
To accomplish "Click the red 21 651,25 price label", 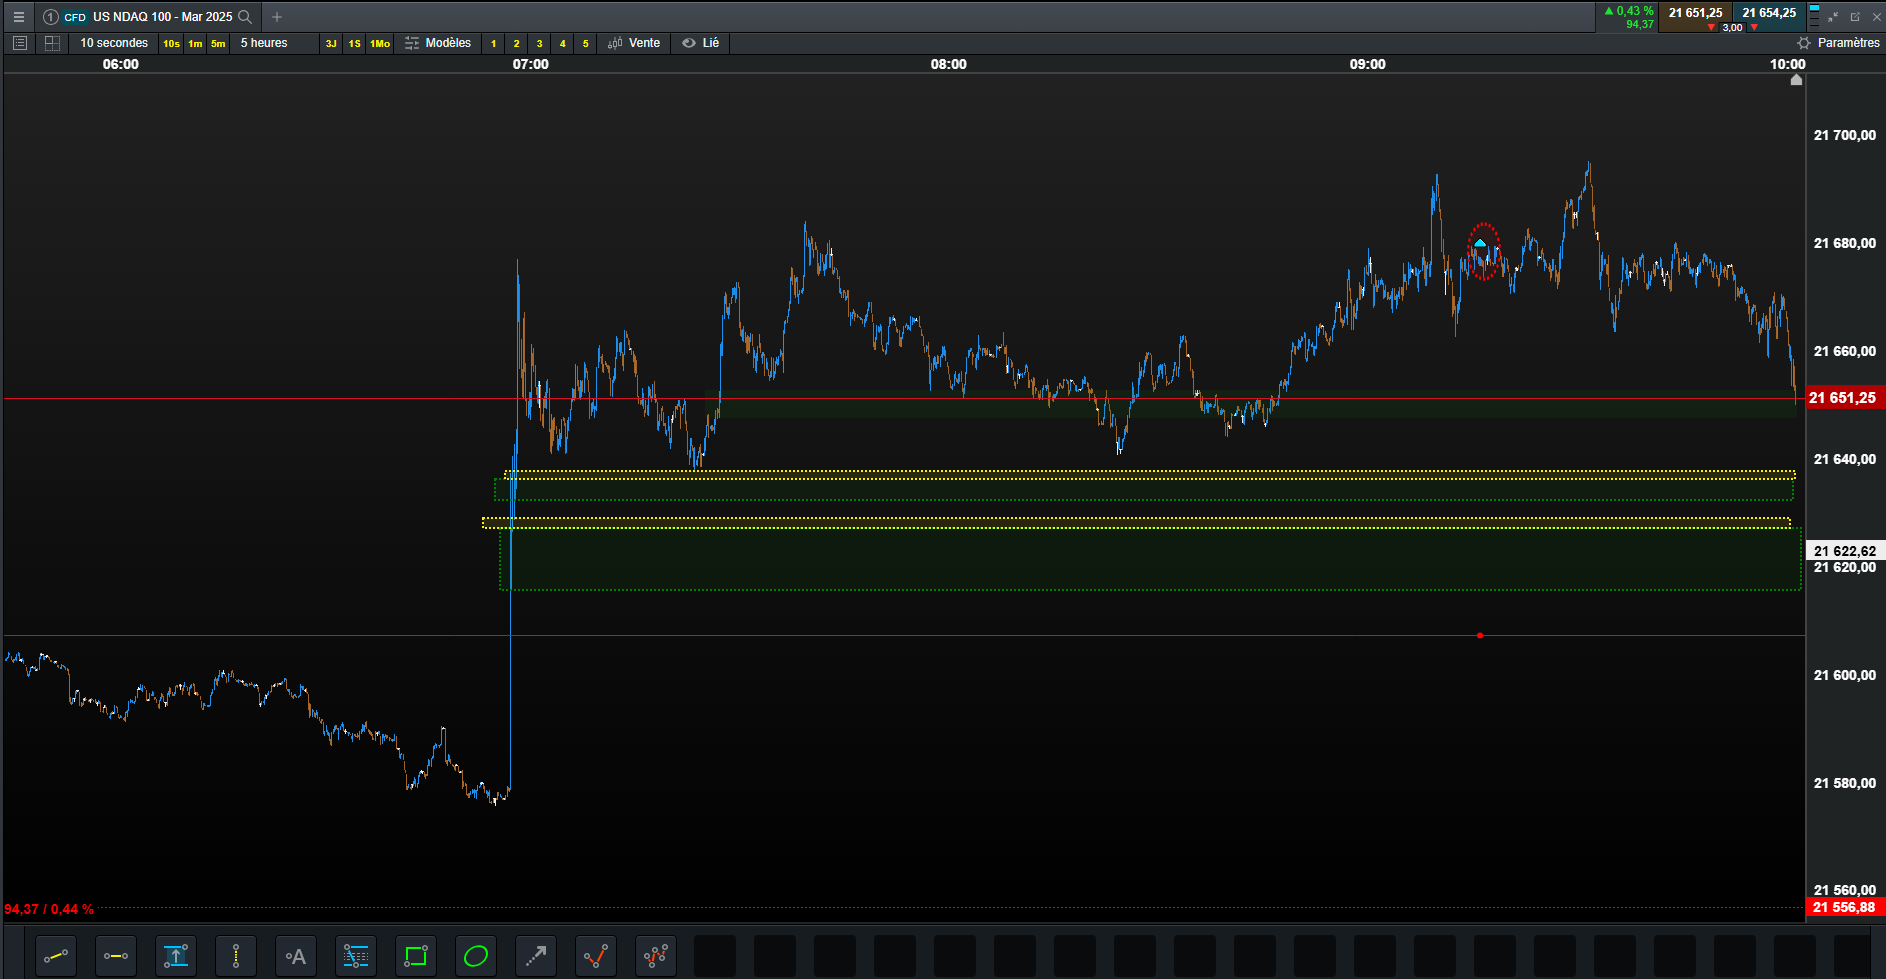I will [1842, 398].
